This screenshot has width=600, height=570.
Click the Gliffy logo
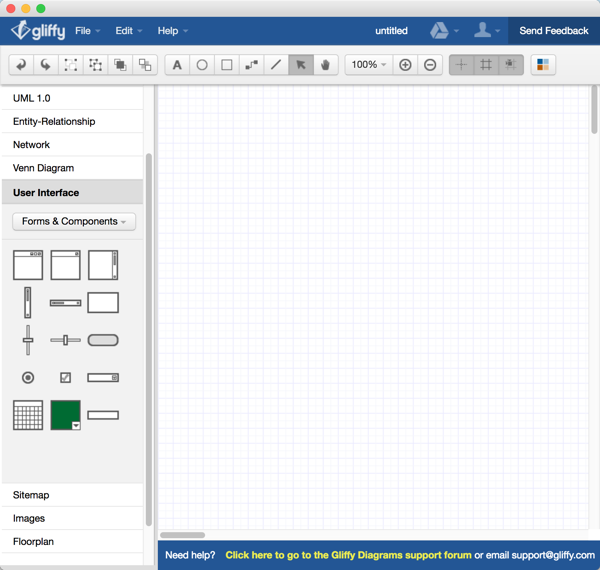pos(38,30)
